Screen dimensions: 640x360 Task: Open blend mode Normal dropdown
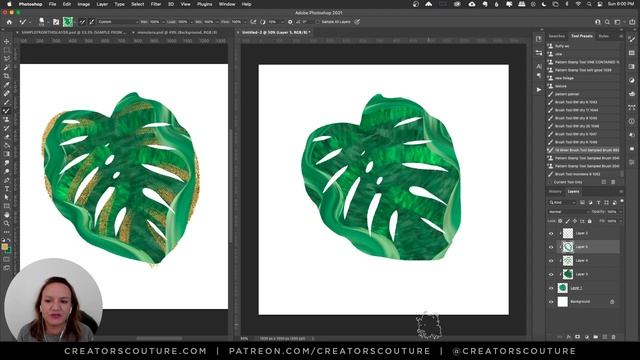(568, 212)
